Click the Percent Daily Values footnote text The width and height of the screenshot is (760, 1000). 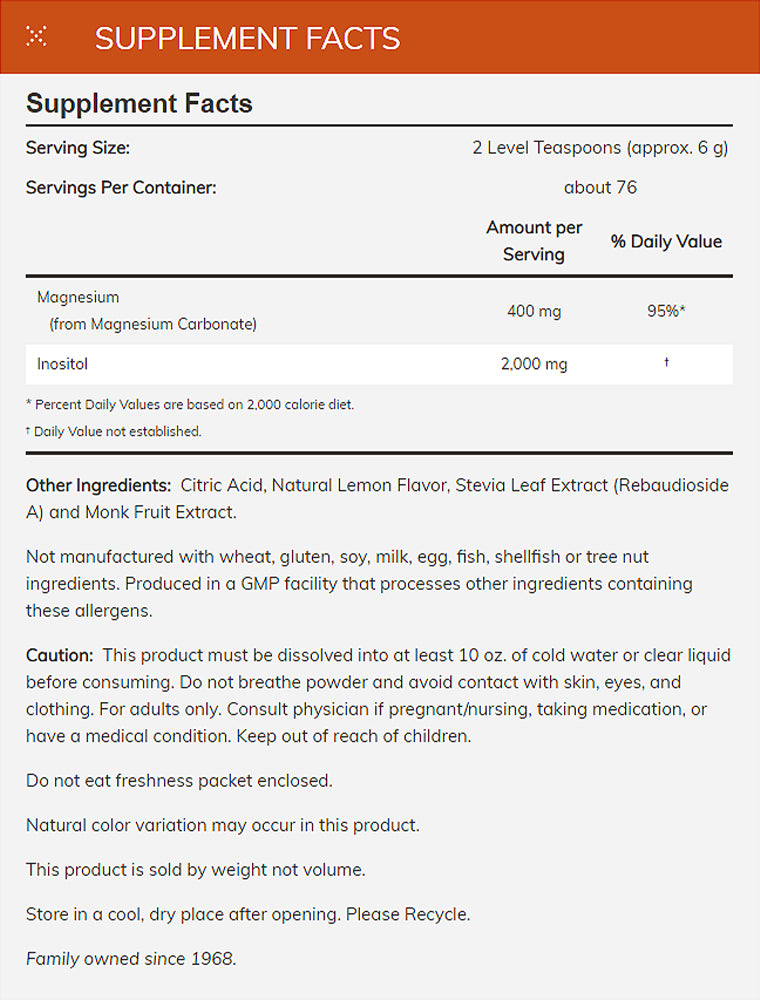(190, 405)
